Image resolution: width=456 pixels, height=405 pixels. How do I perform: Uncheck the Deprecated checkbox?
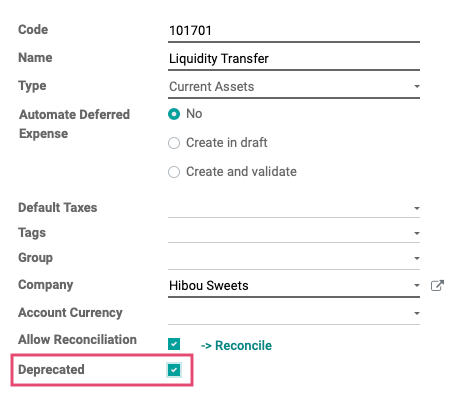[174, 370]
